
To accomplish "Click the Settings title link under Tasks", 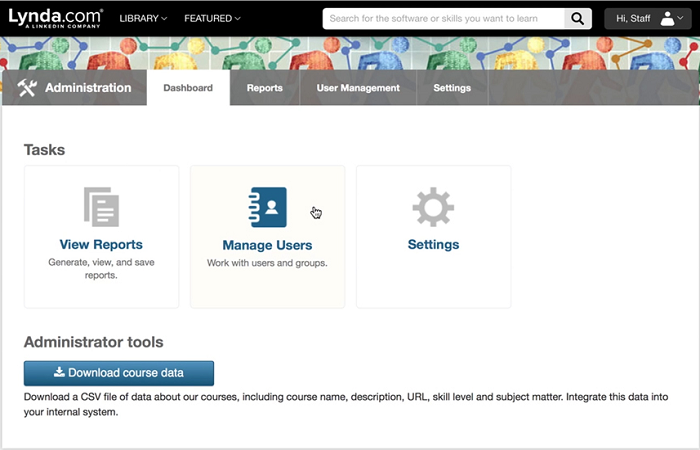I will tap(433, 244).
